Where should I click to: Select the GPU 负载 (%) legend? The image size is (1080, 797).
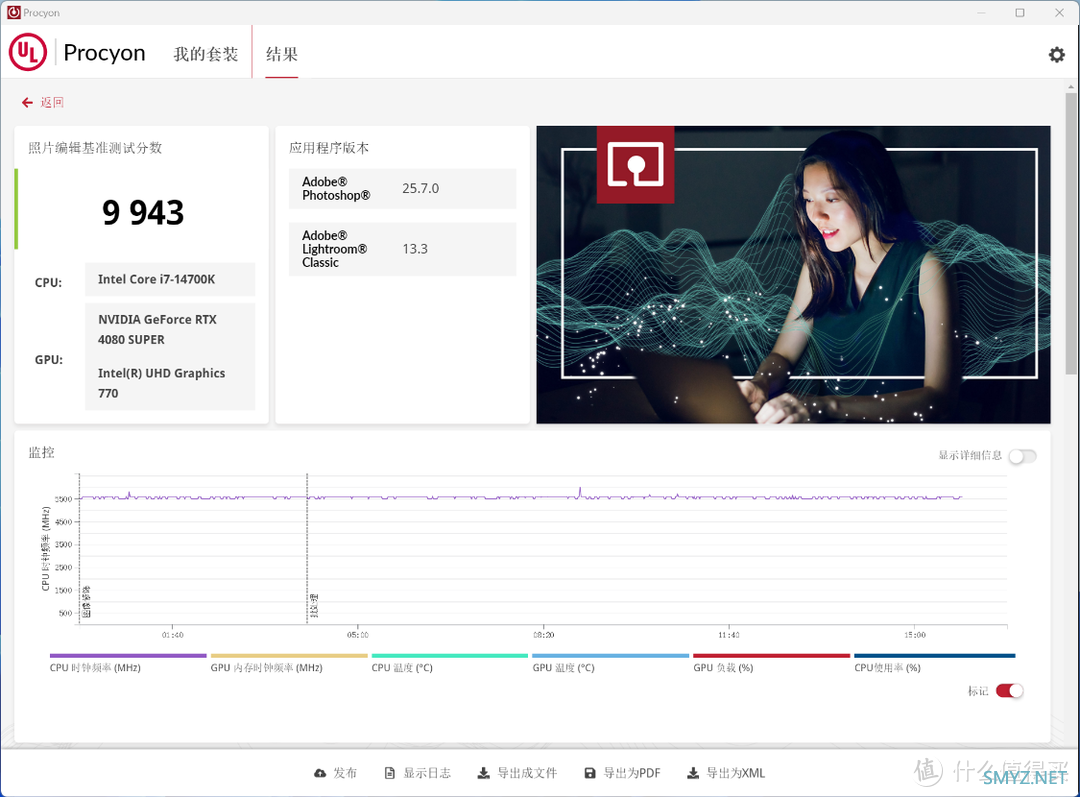(x=771, y=663)
